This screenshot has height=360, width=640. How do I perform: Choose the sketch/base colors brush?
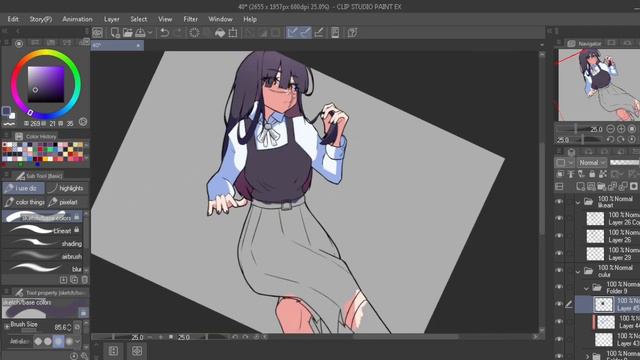coord(42,217)
